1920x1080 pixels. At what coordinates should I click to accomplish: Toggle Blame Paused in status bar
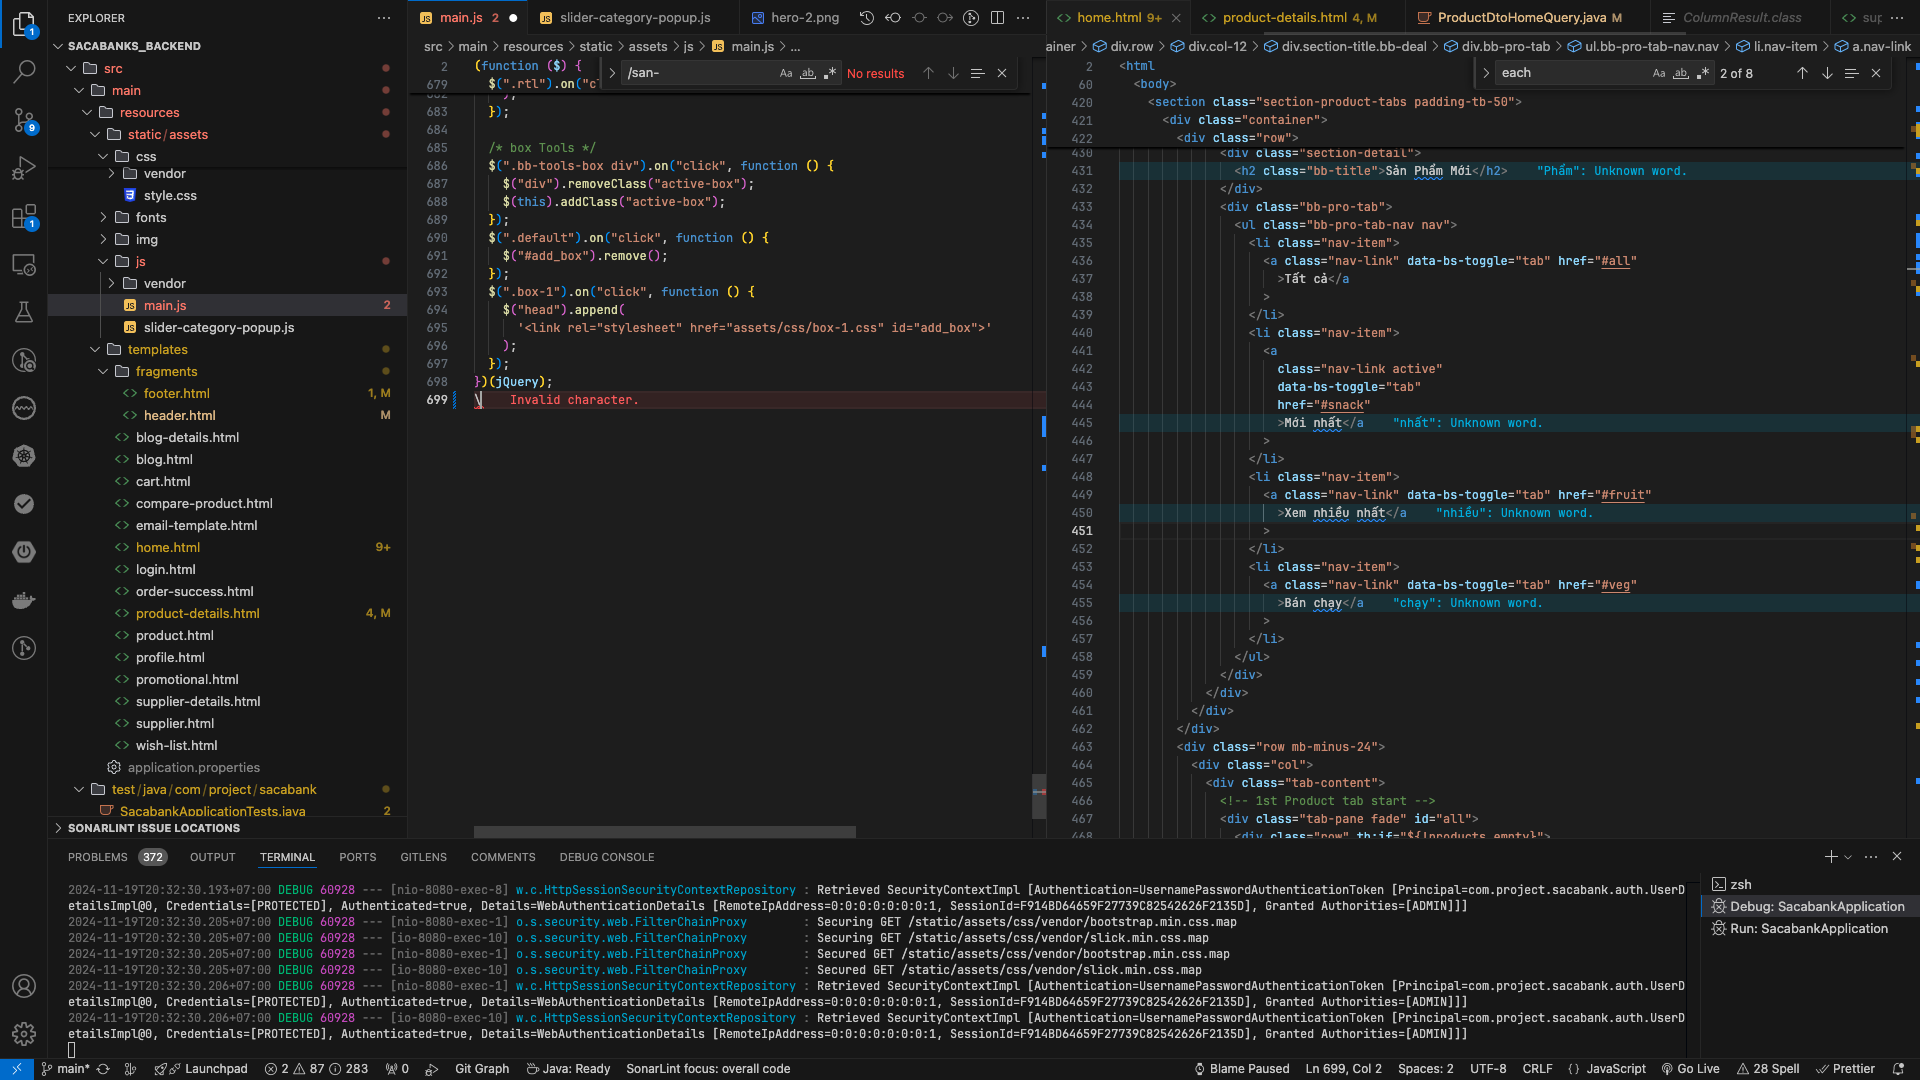[1241, 1069]
